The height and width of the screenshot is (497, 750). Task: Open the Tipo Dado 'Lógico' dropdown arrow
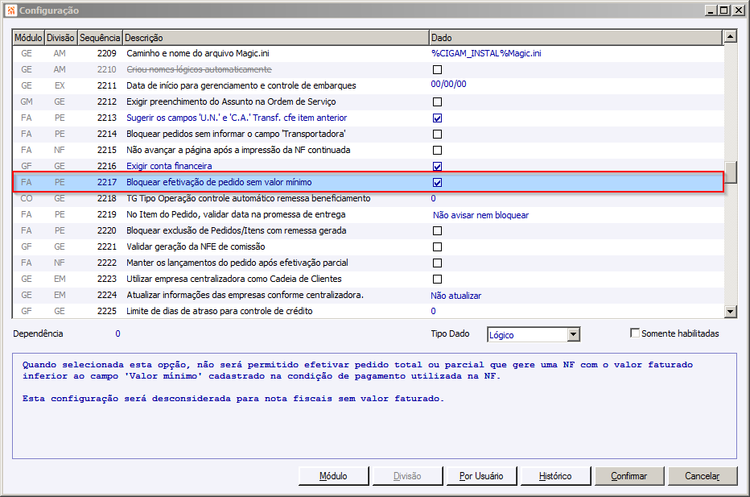click(x=574, y=334)
